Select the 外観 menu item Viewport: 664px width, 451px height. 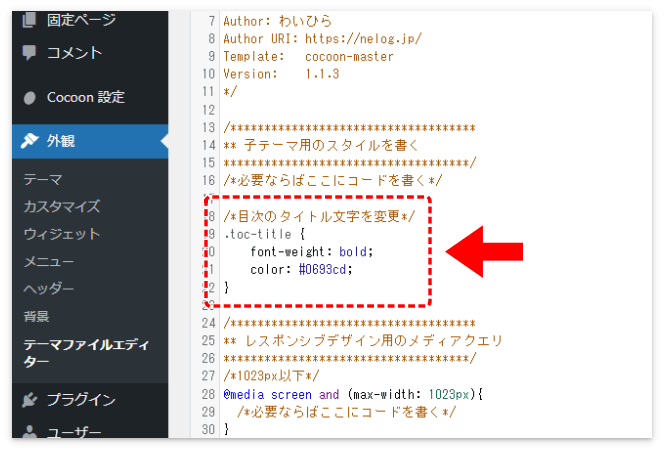[x=90, y=141]
